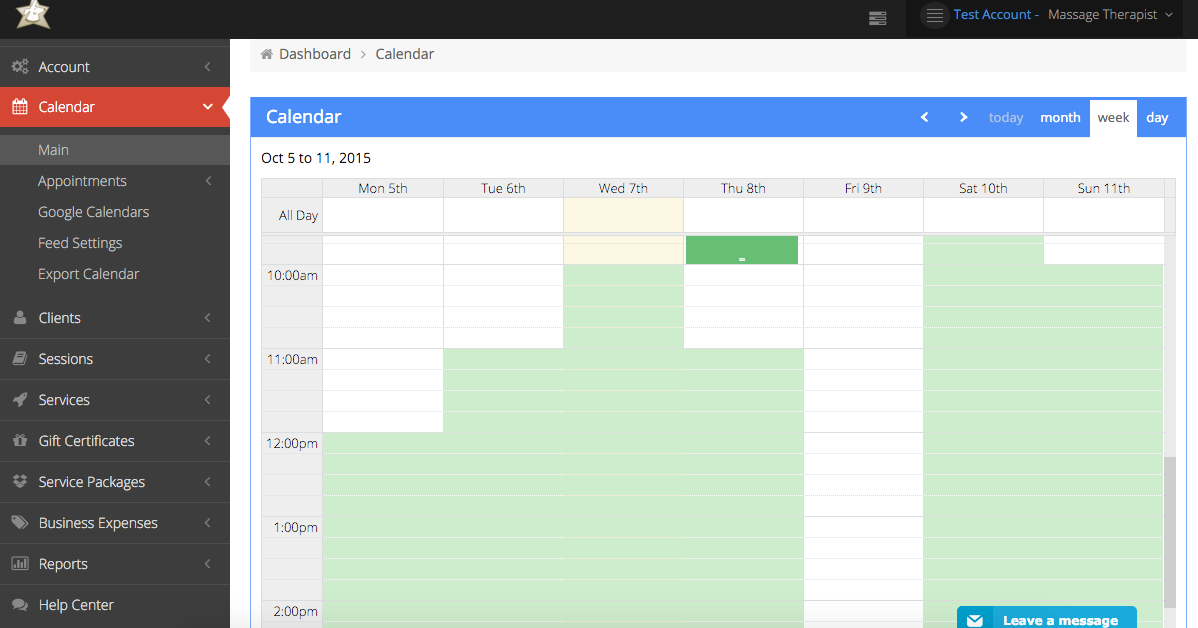Expand the Clients menu chevron
Screen dimensions: 1198x628
(208, 318)
